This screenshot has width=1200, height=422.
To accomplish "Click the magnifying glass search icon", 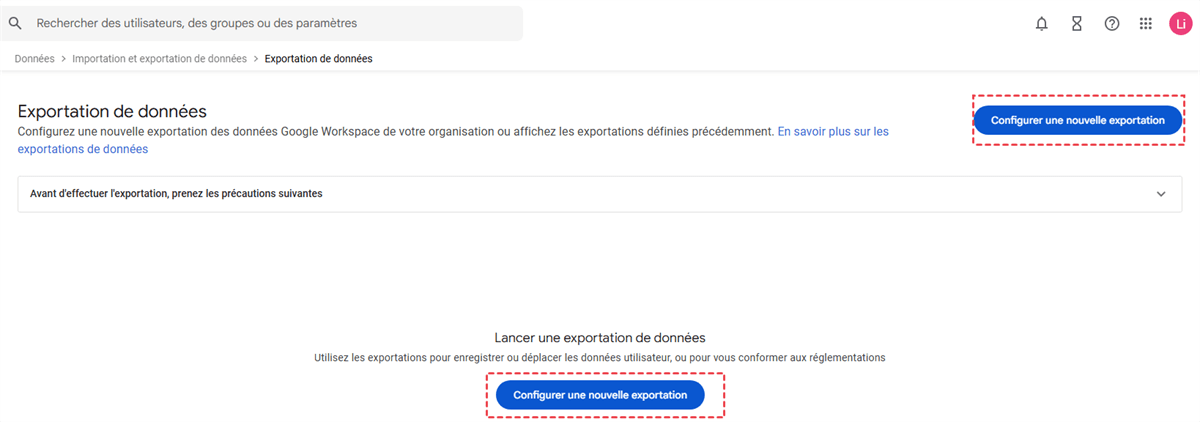I will coord(15,23).
